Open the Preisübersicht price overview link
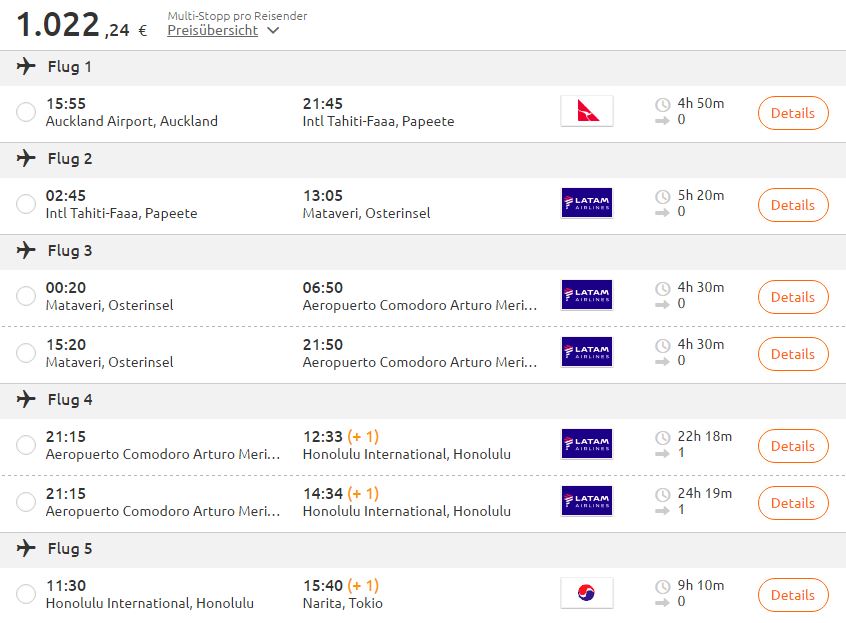Viewport: 846px width, 623px height. 213,31
